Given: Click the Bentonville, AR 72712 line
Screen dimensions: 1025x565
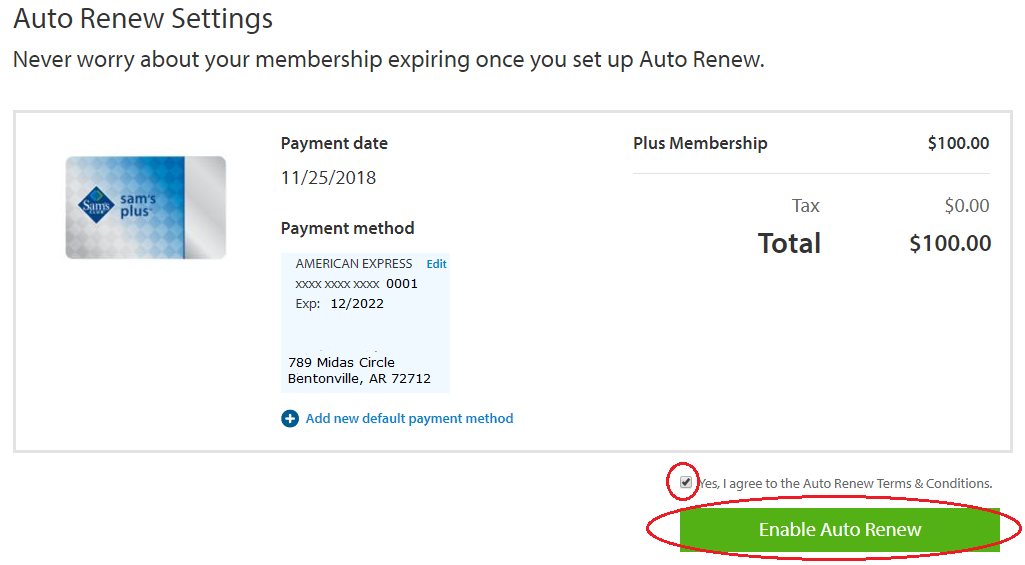Looking at the screenshot, I should point(359,379).
